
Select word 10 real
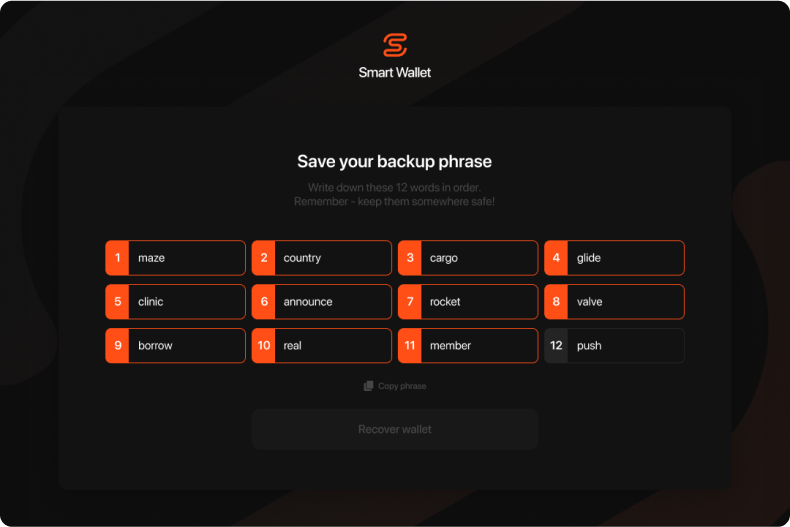(321, 346)
